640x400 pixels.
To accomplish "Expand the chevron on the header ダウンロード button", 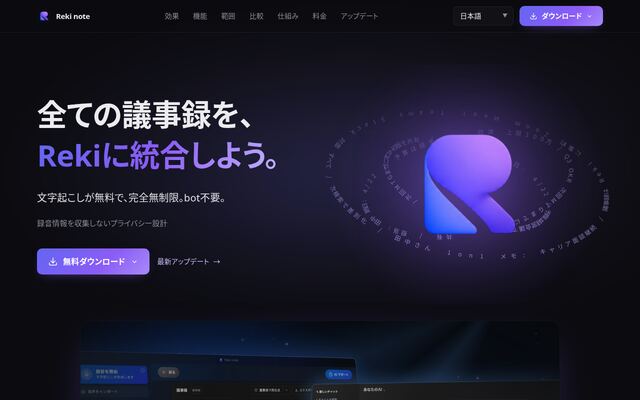I will click(589, 16).
